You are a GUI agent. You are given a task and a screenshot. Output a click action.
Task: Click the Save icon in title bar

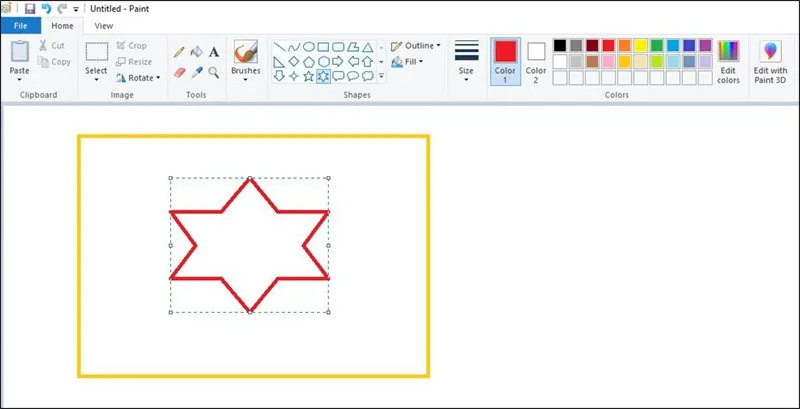(30, 8)
